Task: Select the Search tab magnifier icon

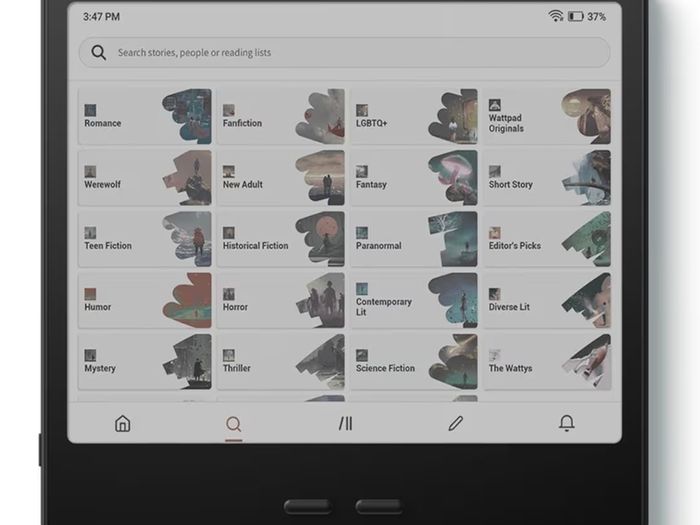Action: (x=233, y=424)
